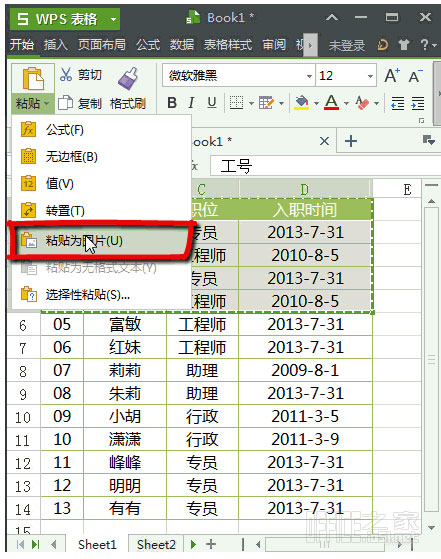Screen dimensions: 441x559
Task: Select the Format Painter (格式刷) brush
Action: coord(128,88)
